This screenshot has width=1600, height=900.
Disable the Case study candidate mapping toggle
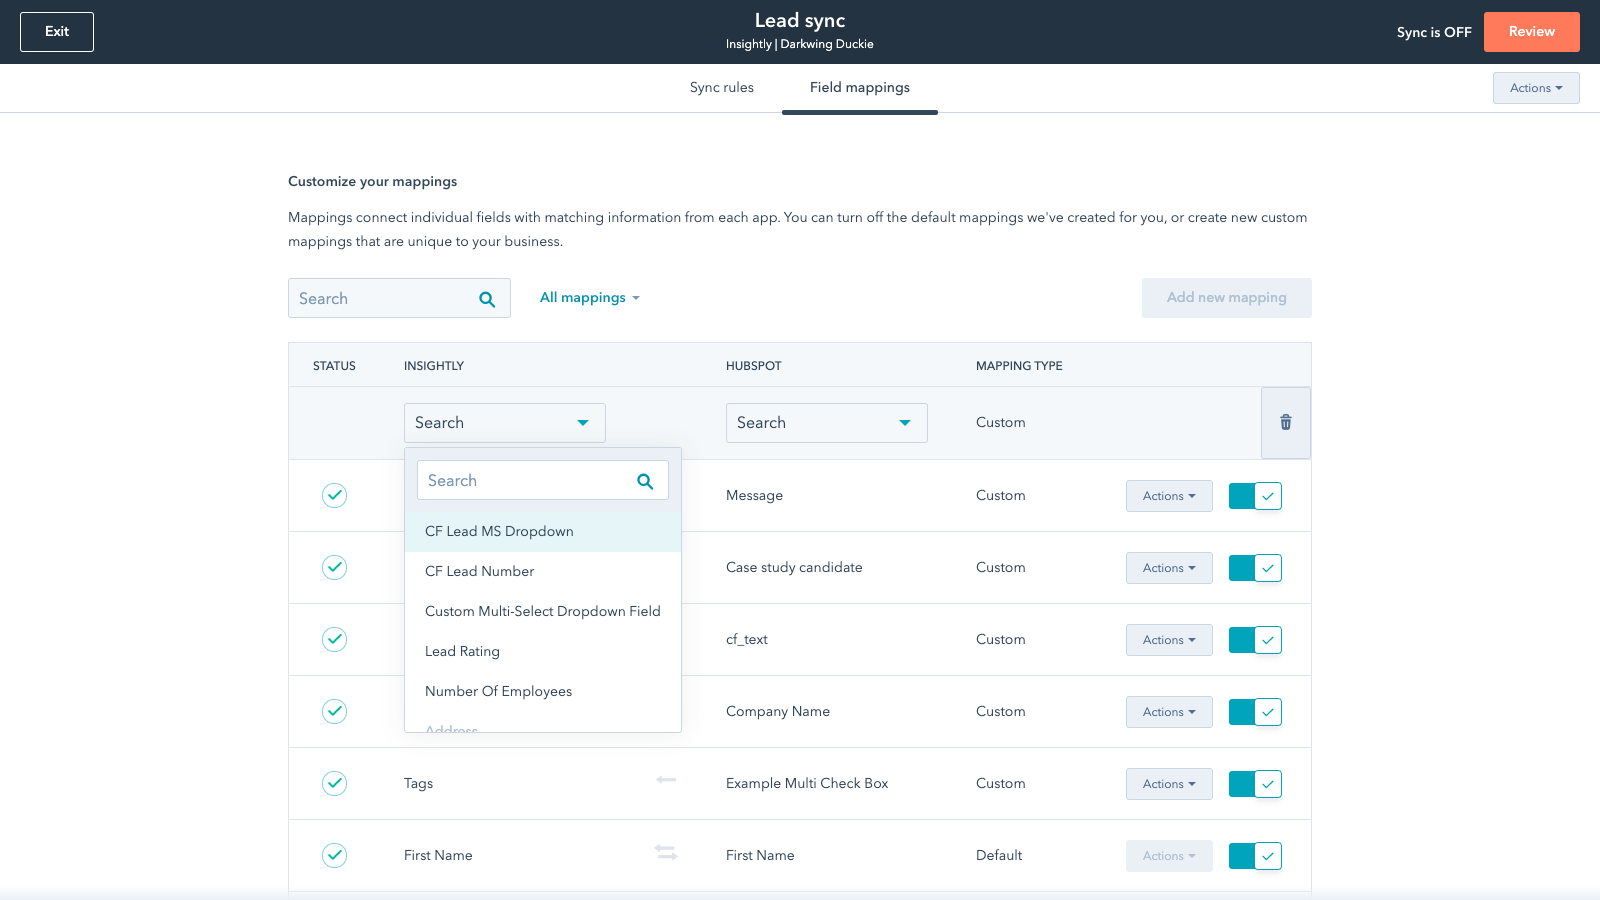point(1255,568)
